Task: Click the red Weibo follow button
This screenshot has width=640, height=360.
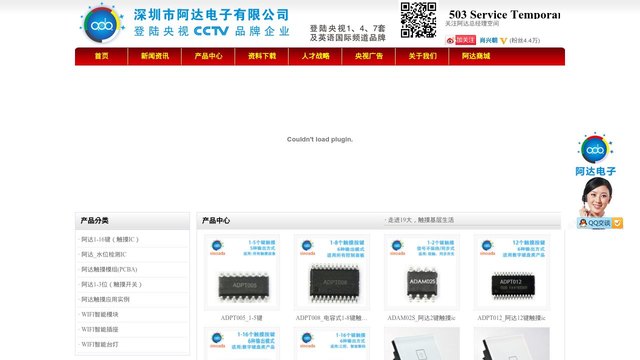Action: tap(465, 40)
